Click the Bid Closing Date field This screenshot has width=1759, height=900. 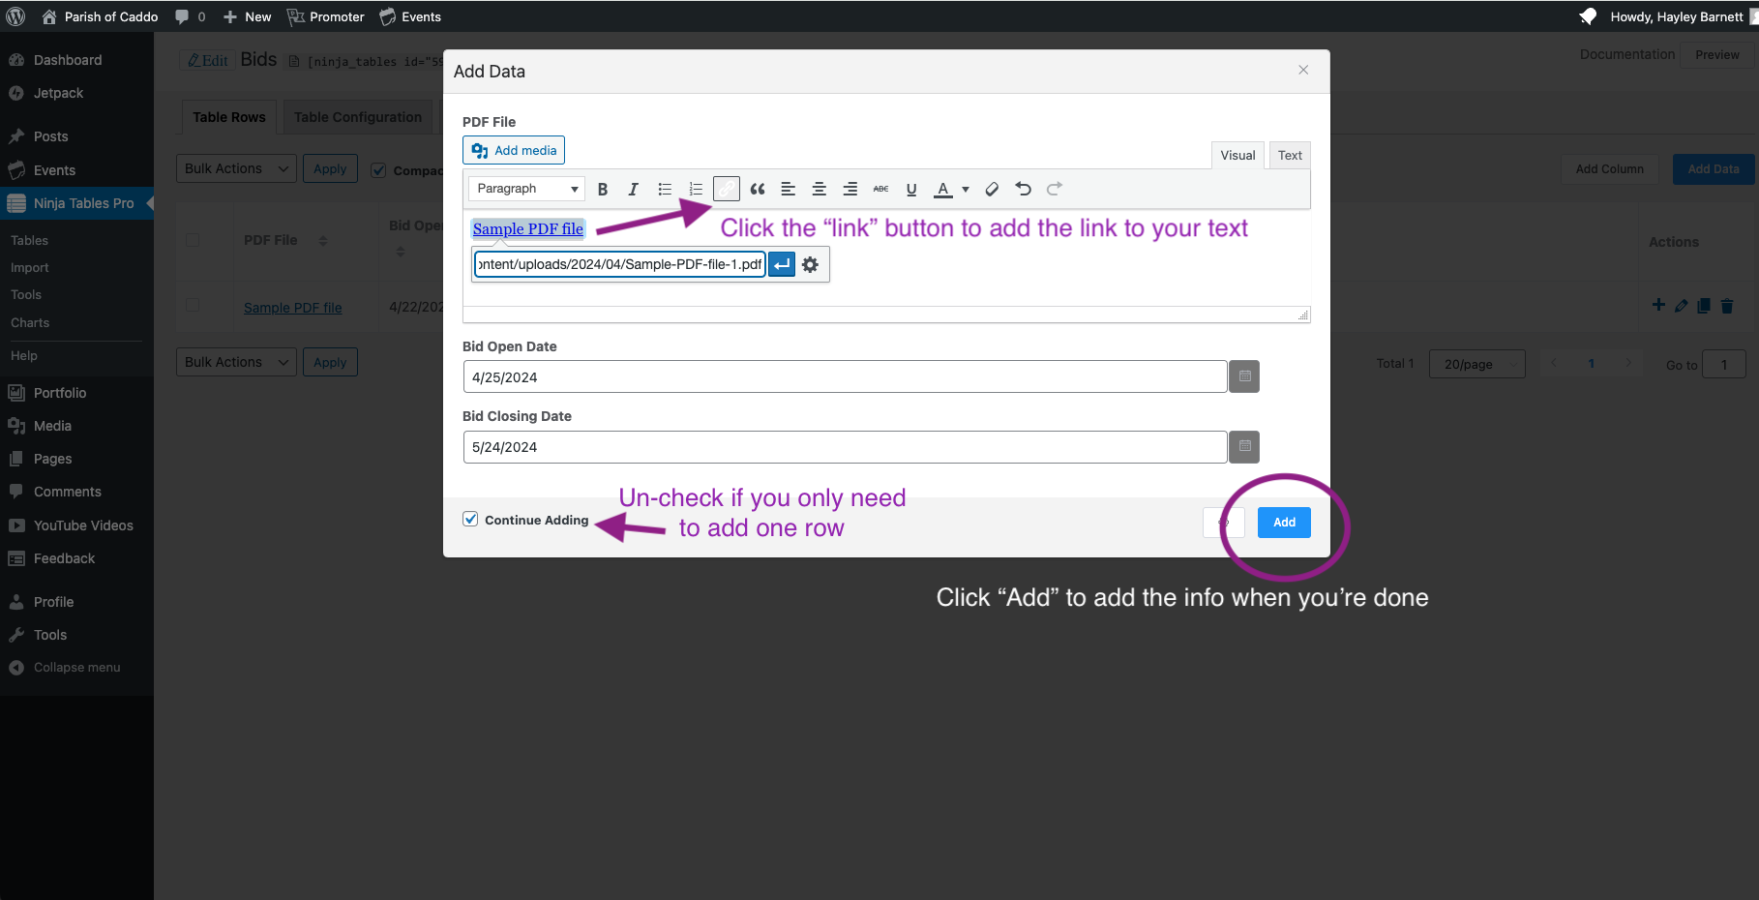pos(844,447)
